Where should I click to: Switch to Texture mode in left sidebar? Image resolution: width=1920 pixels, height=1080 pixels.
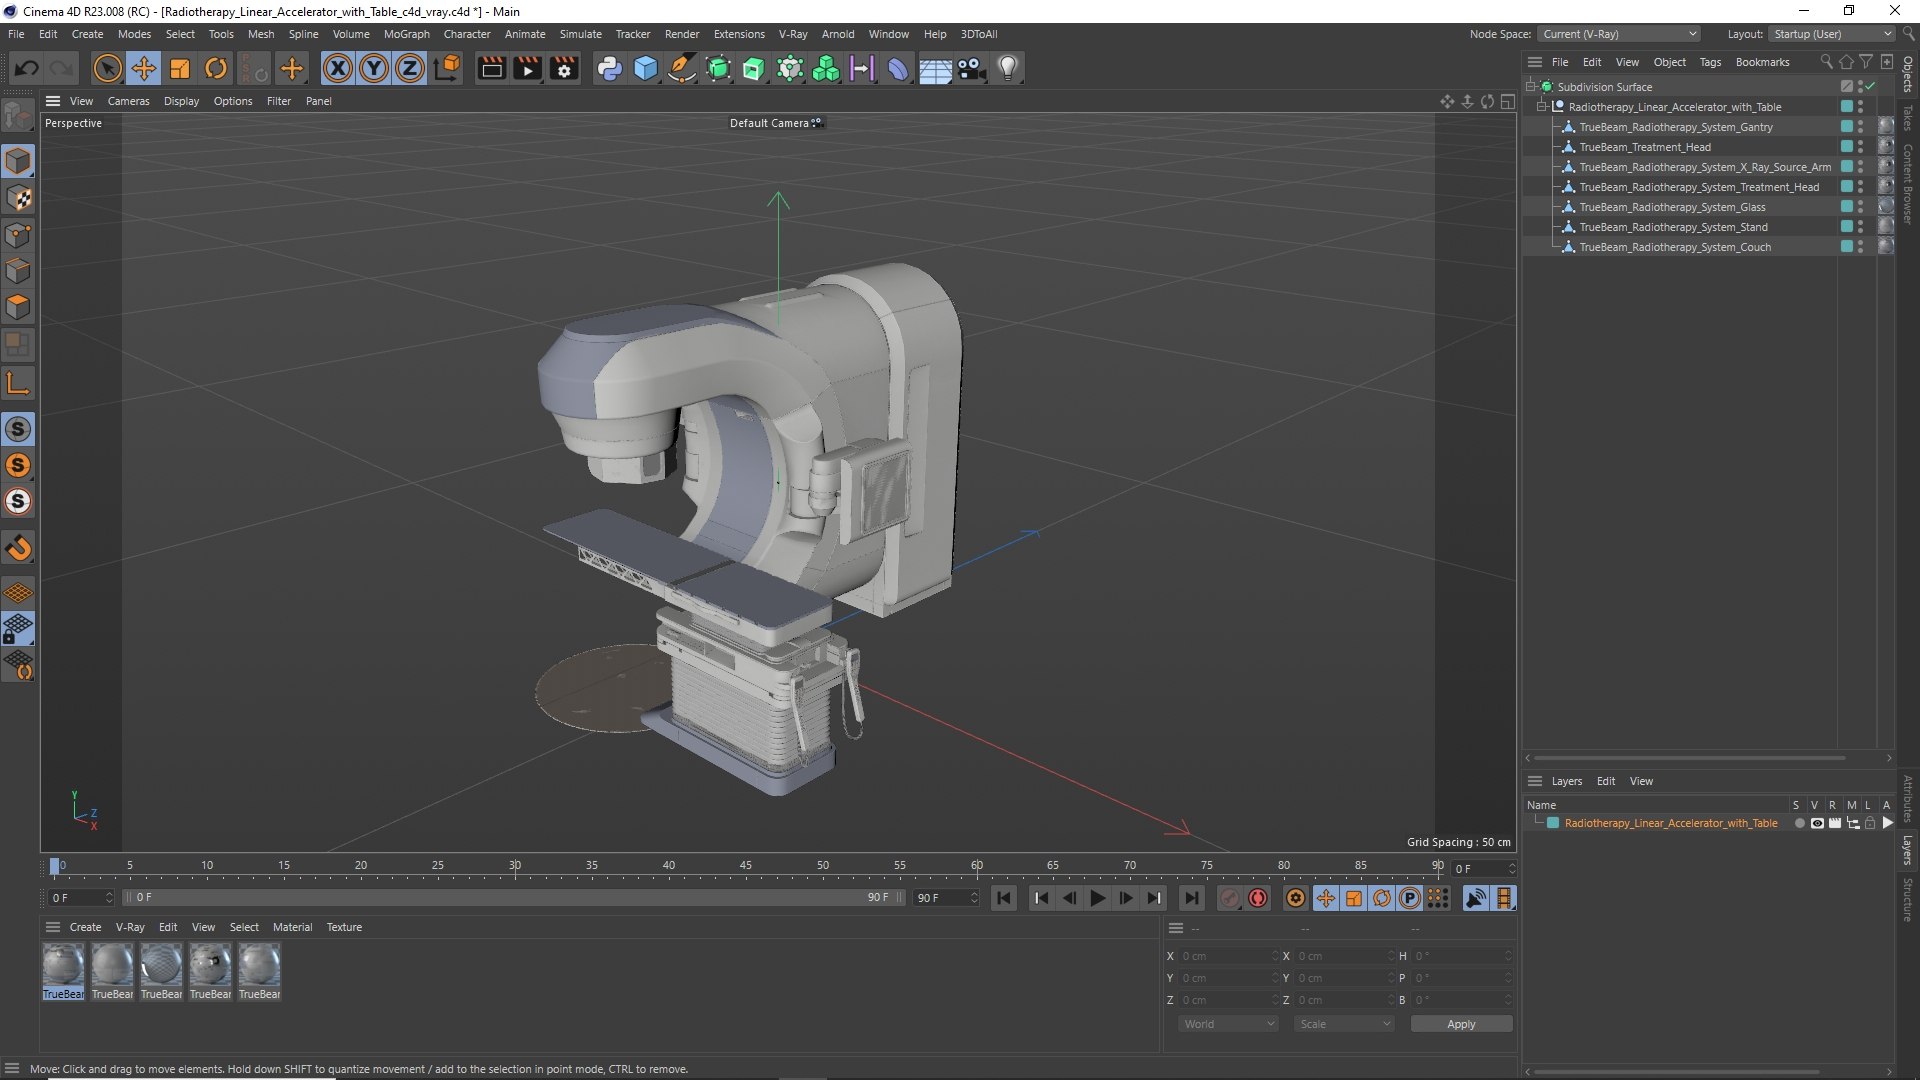click(18, 198)
